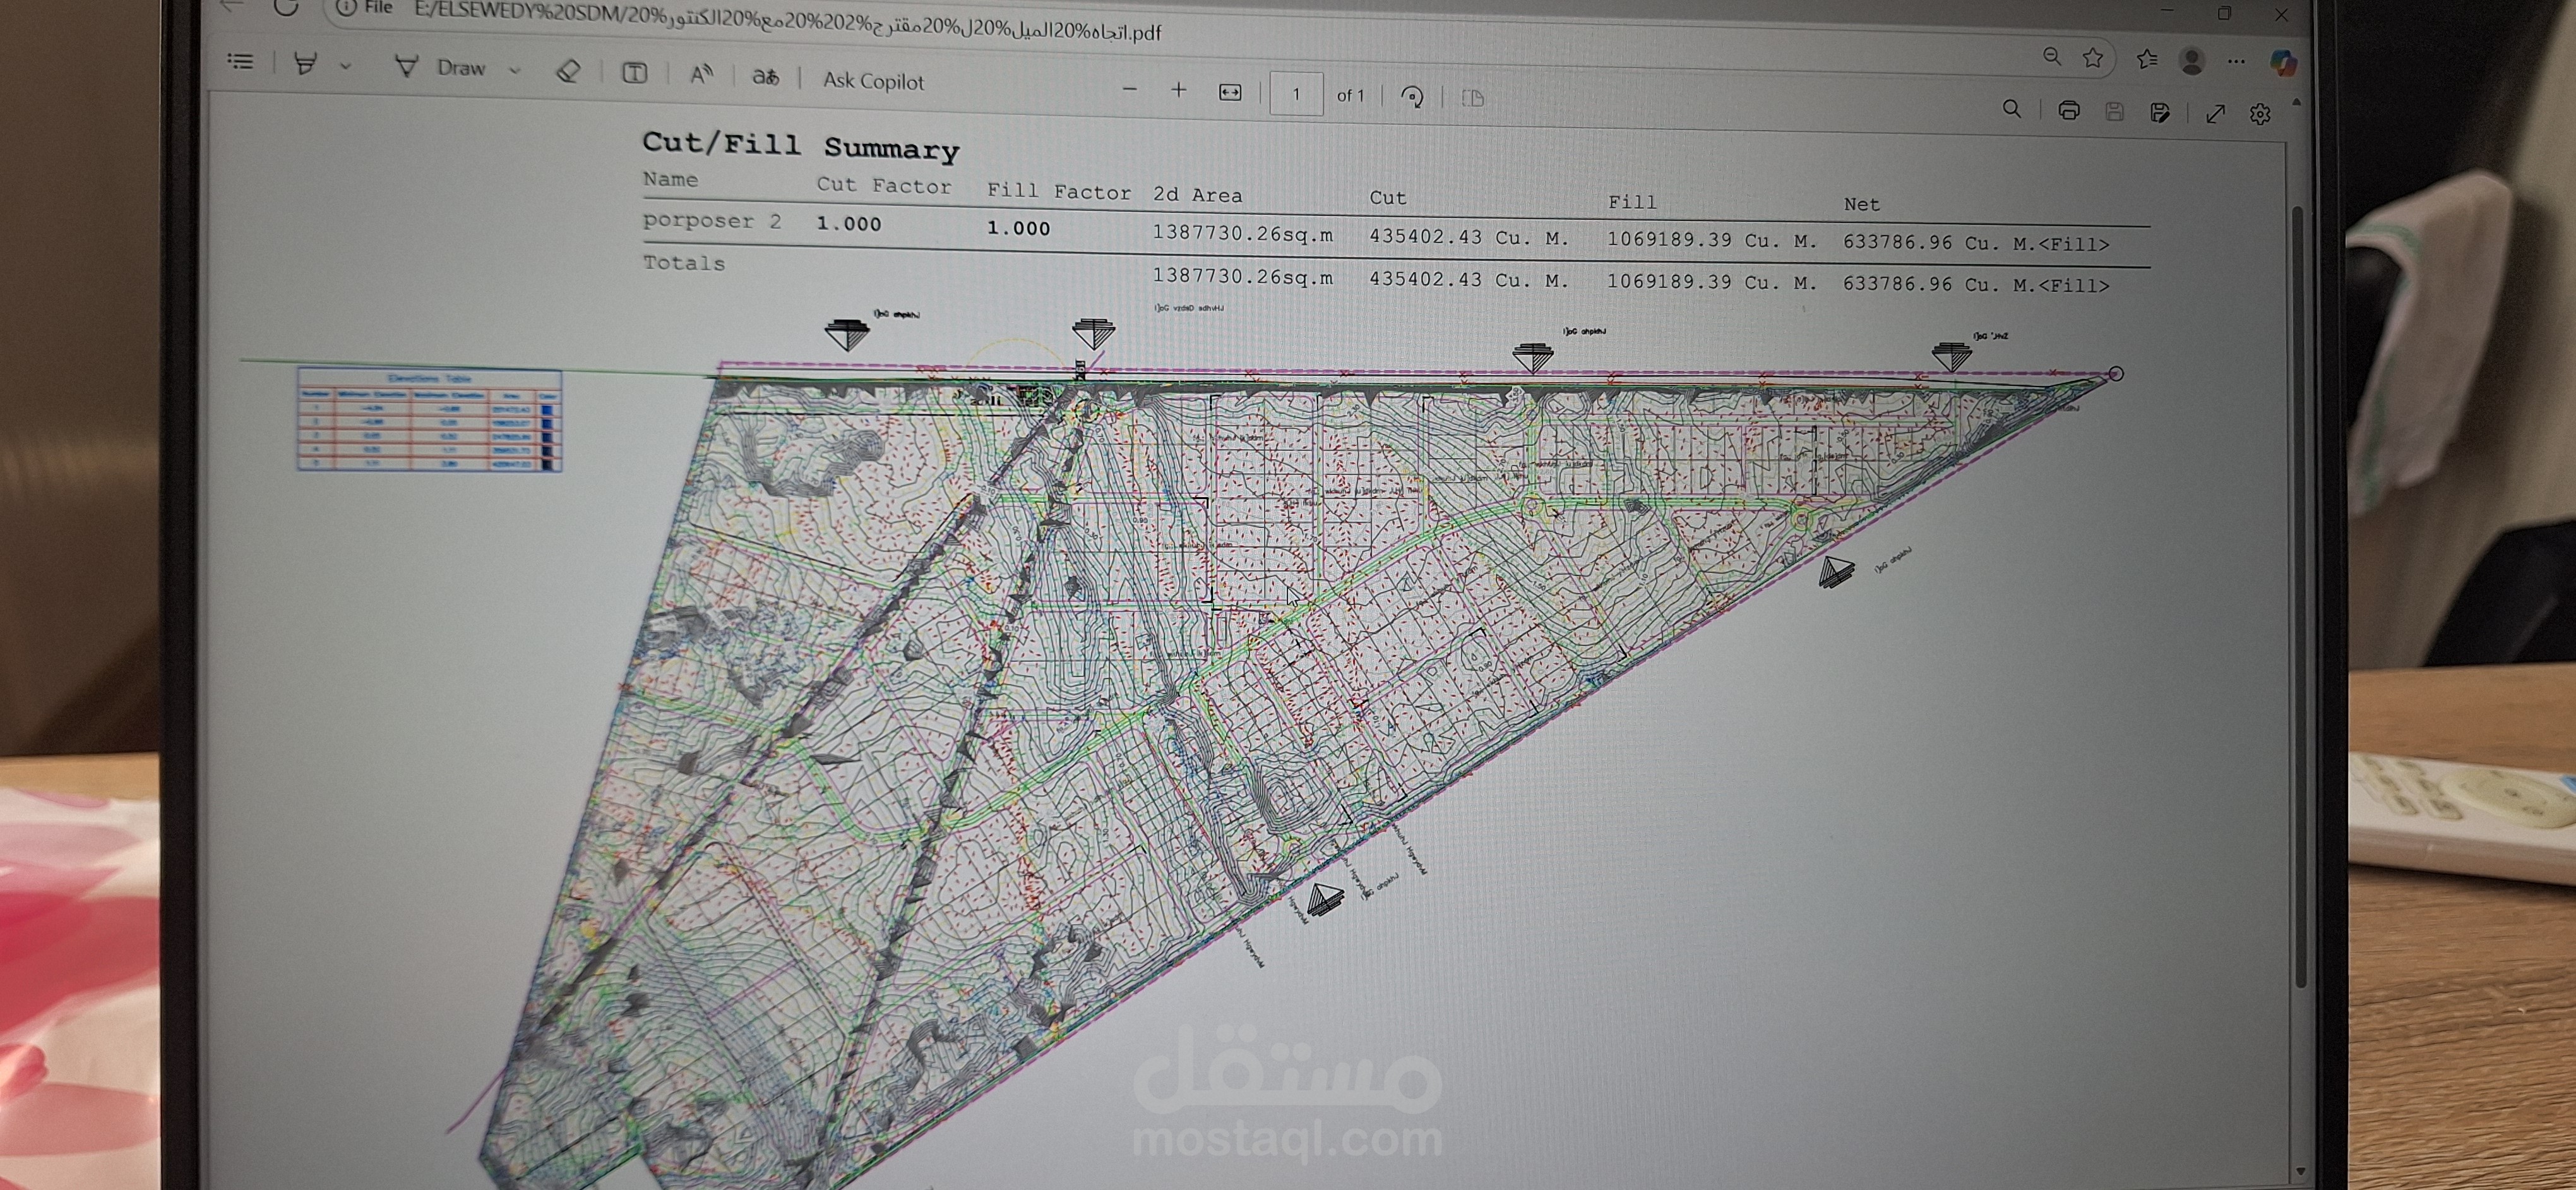Toggle the page view layout
This screenshot has height=1190, width=2576.
point(1472,98)
